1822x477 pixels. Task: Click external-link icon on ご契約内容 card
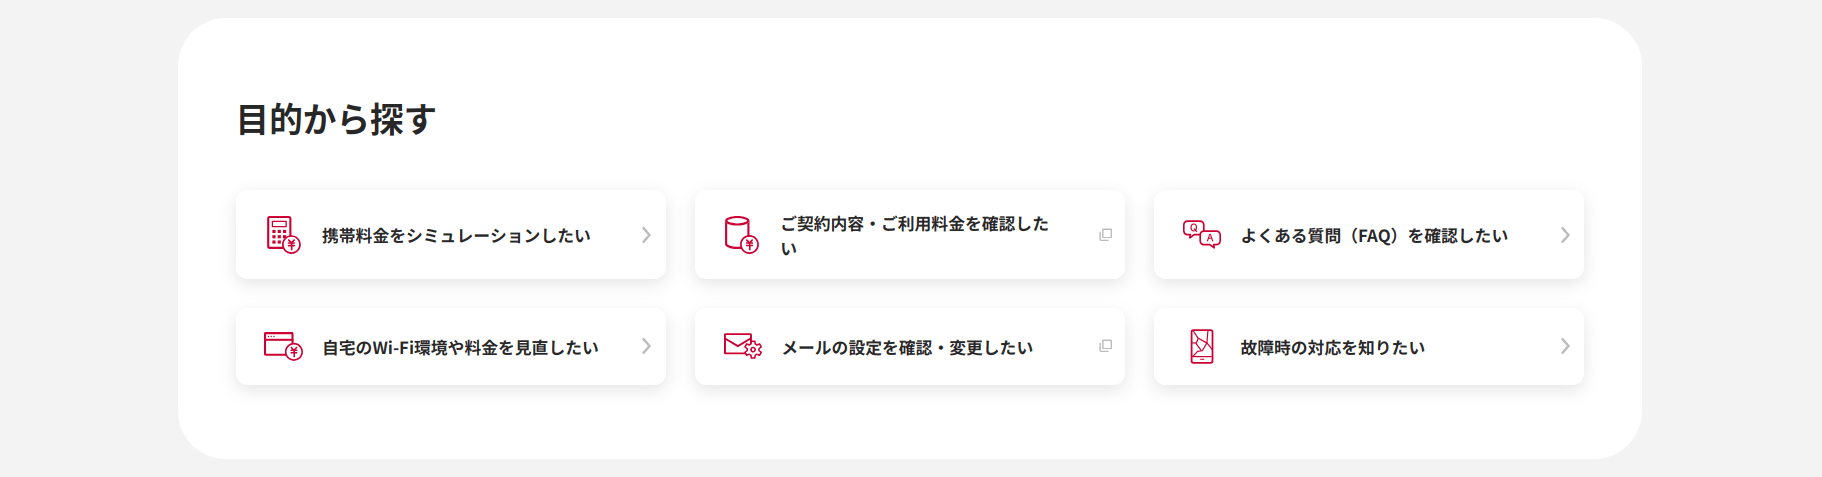(1105, 235)
